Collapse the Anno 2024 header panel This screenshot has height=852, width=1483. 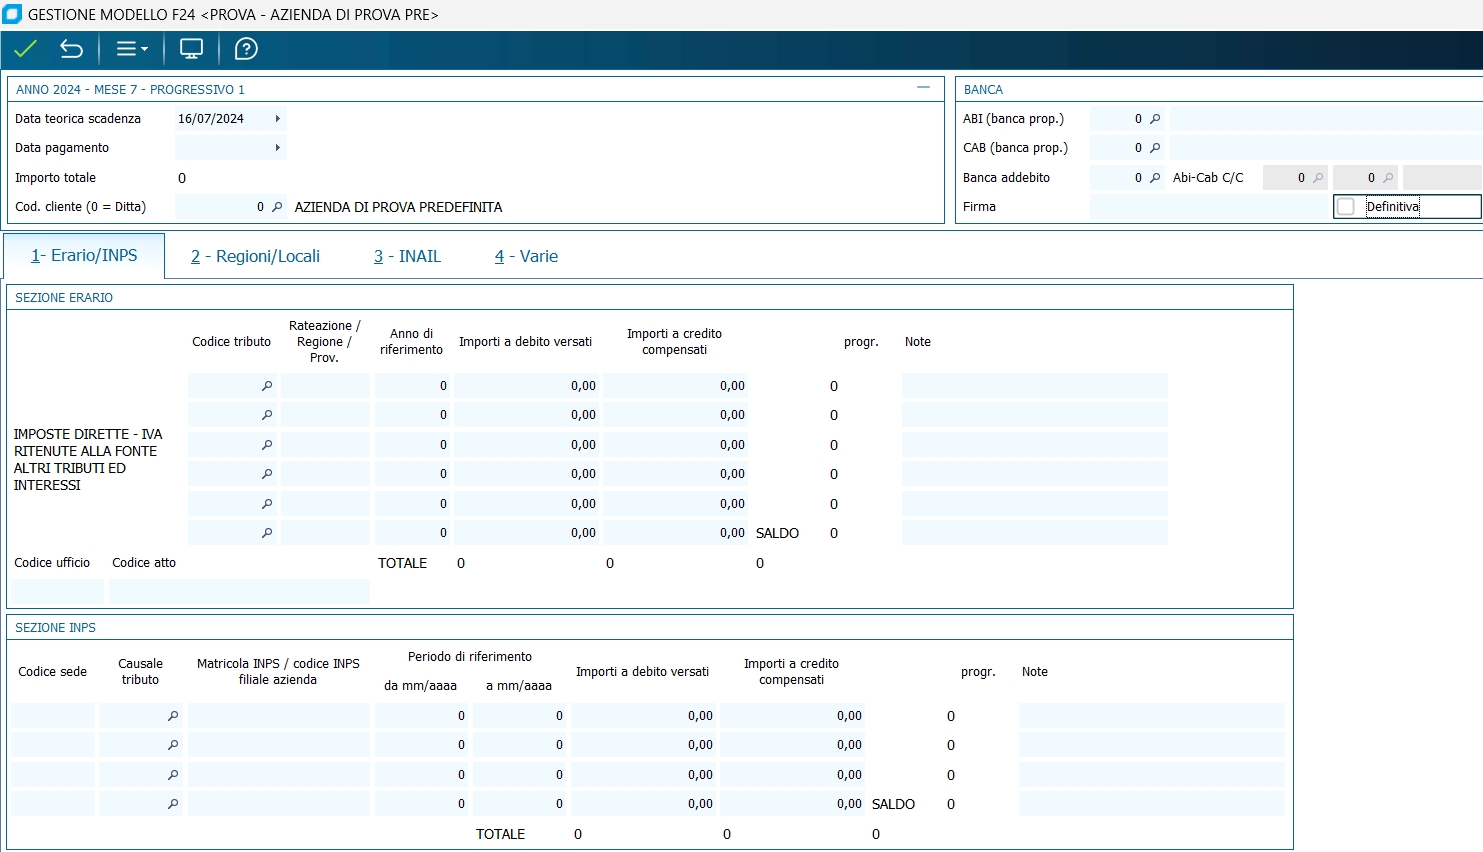click(923, 88)
